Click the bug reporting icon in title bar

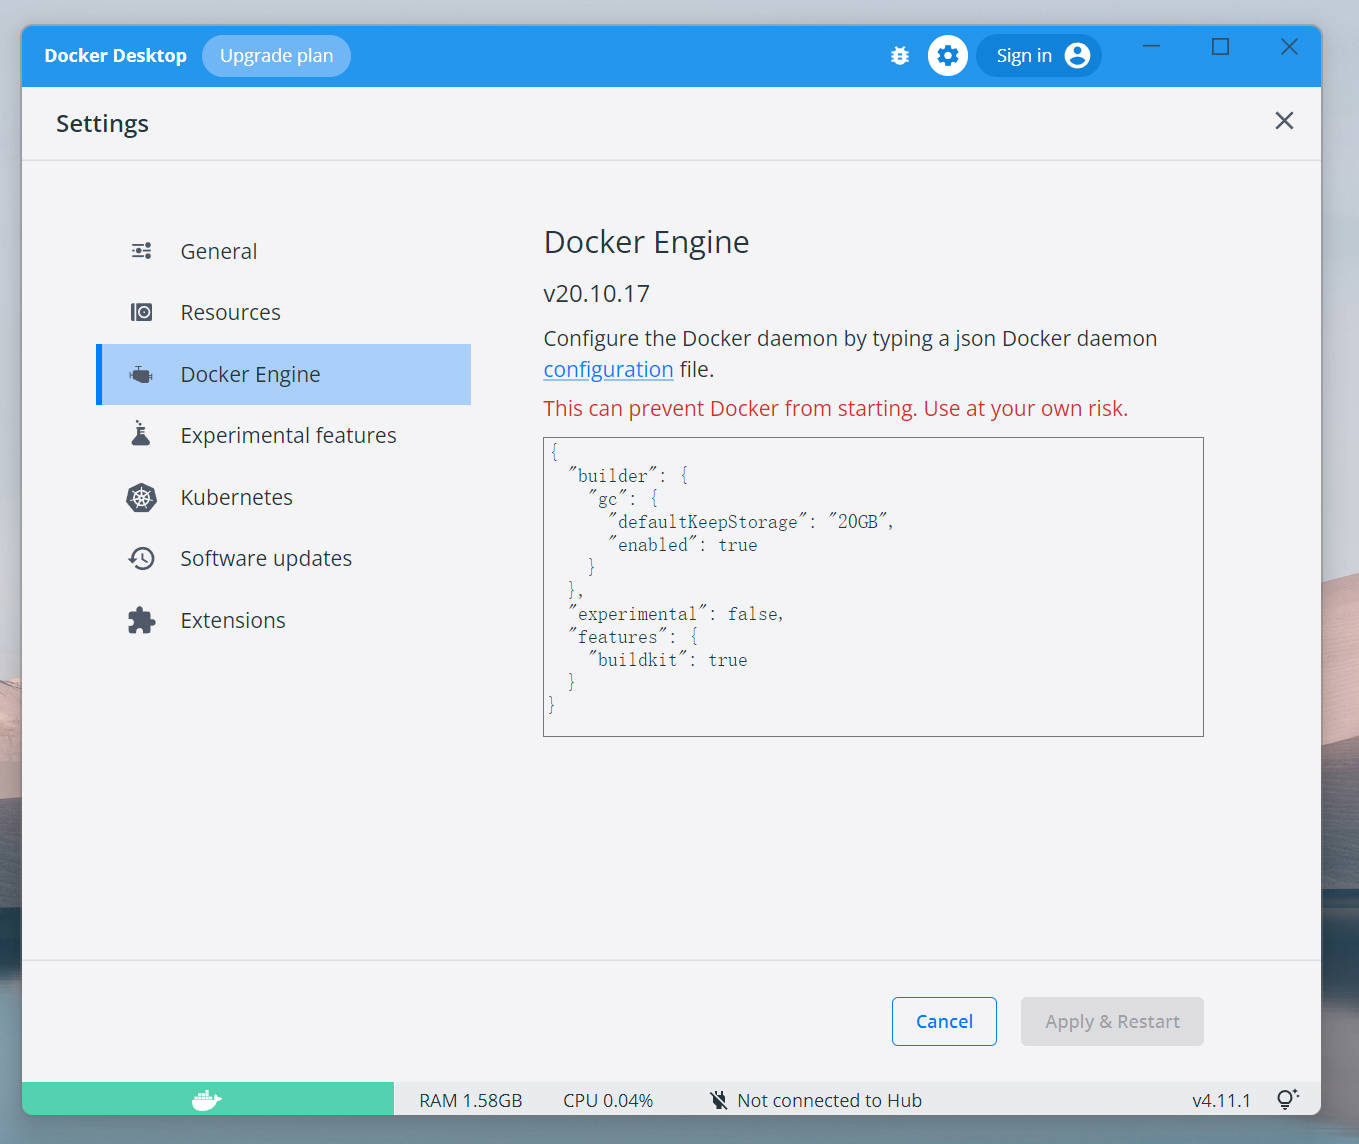(x=900, y=55)
